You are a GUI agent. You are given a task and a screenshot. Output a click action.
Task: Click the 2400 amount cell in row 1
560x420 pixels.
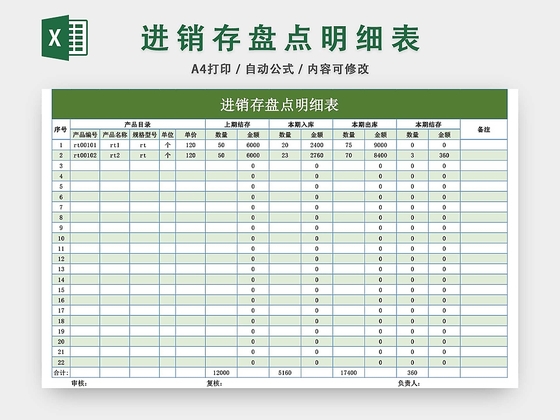coord(317,145)
